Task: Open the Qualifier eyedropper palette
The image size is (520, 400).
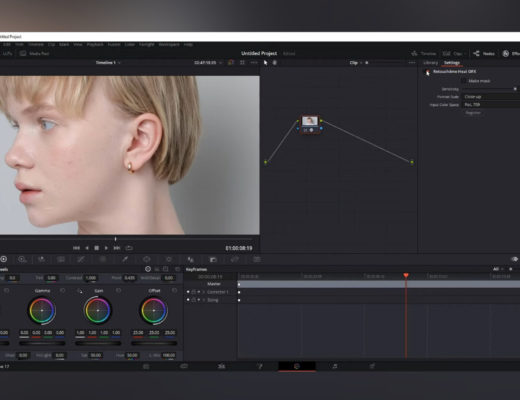Action: pos(125,259)
